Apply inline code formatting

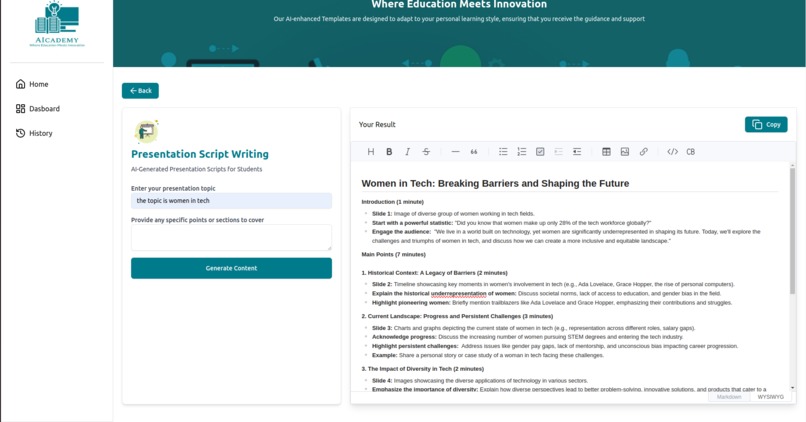[x=672, y=152]
